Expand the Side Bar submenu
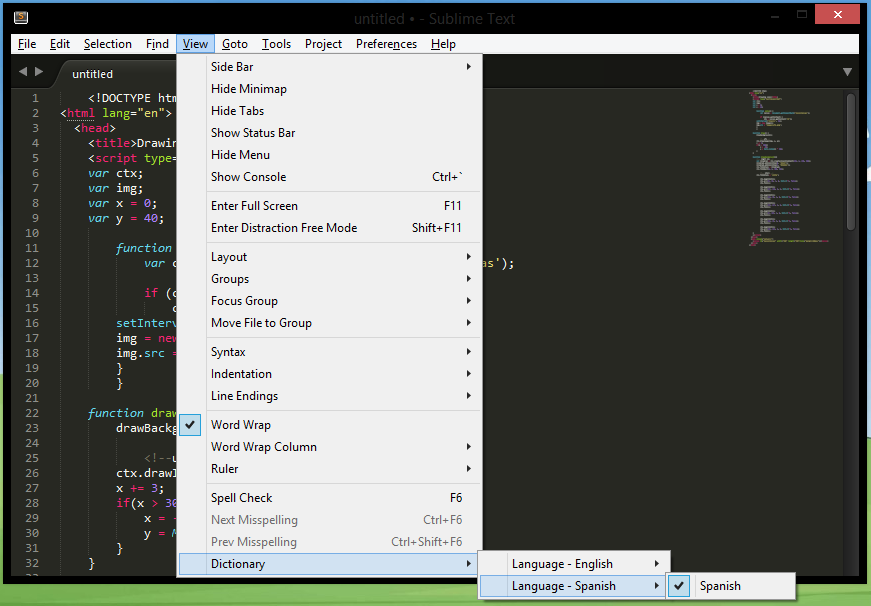The image size is (871, 606). click(x=330, y=67)
